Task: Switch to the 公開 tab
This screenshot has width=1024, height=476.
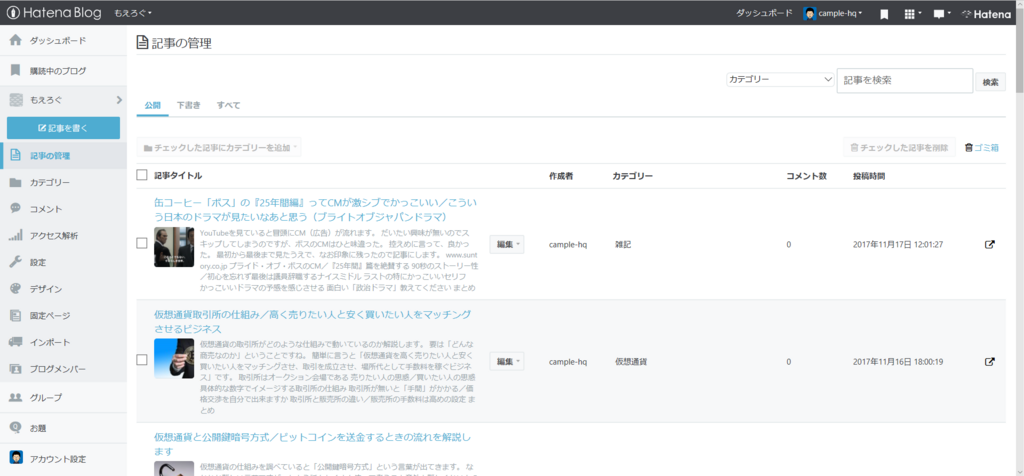Action: click(x=153, y=105)
